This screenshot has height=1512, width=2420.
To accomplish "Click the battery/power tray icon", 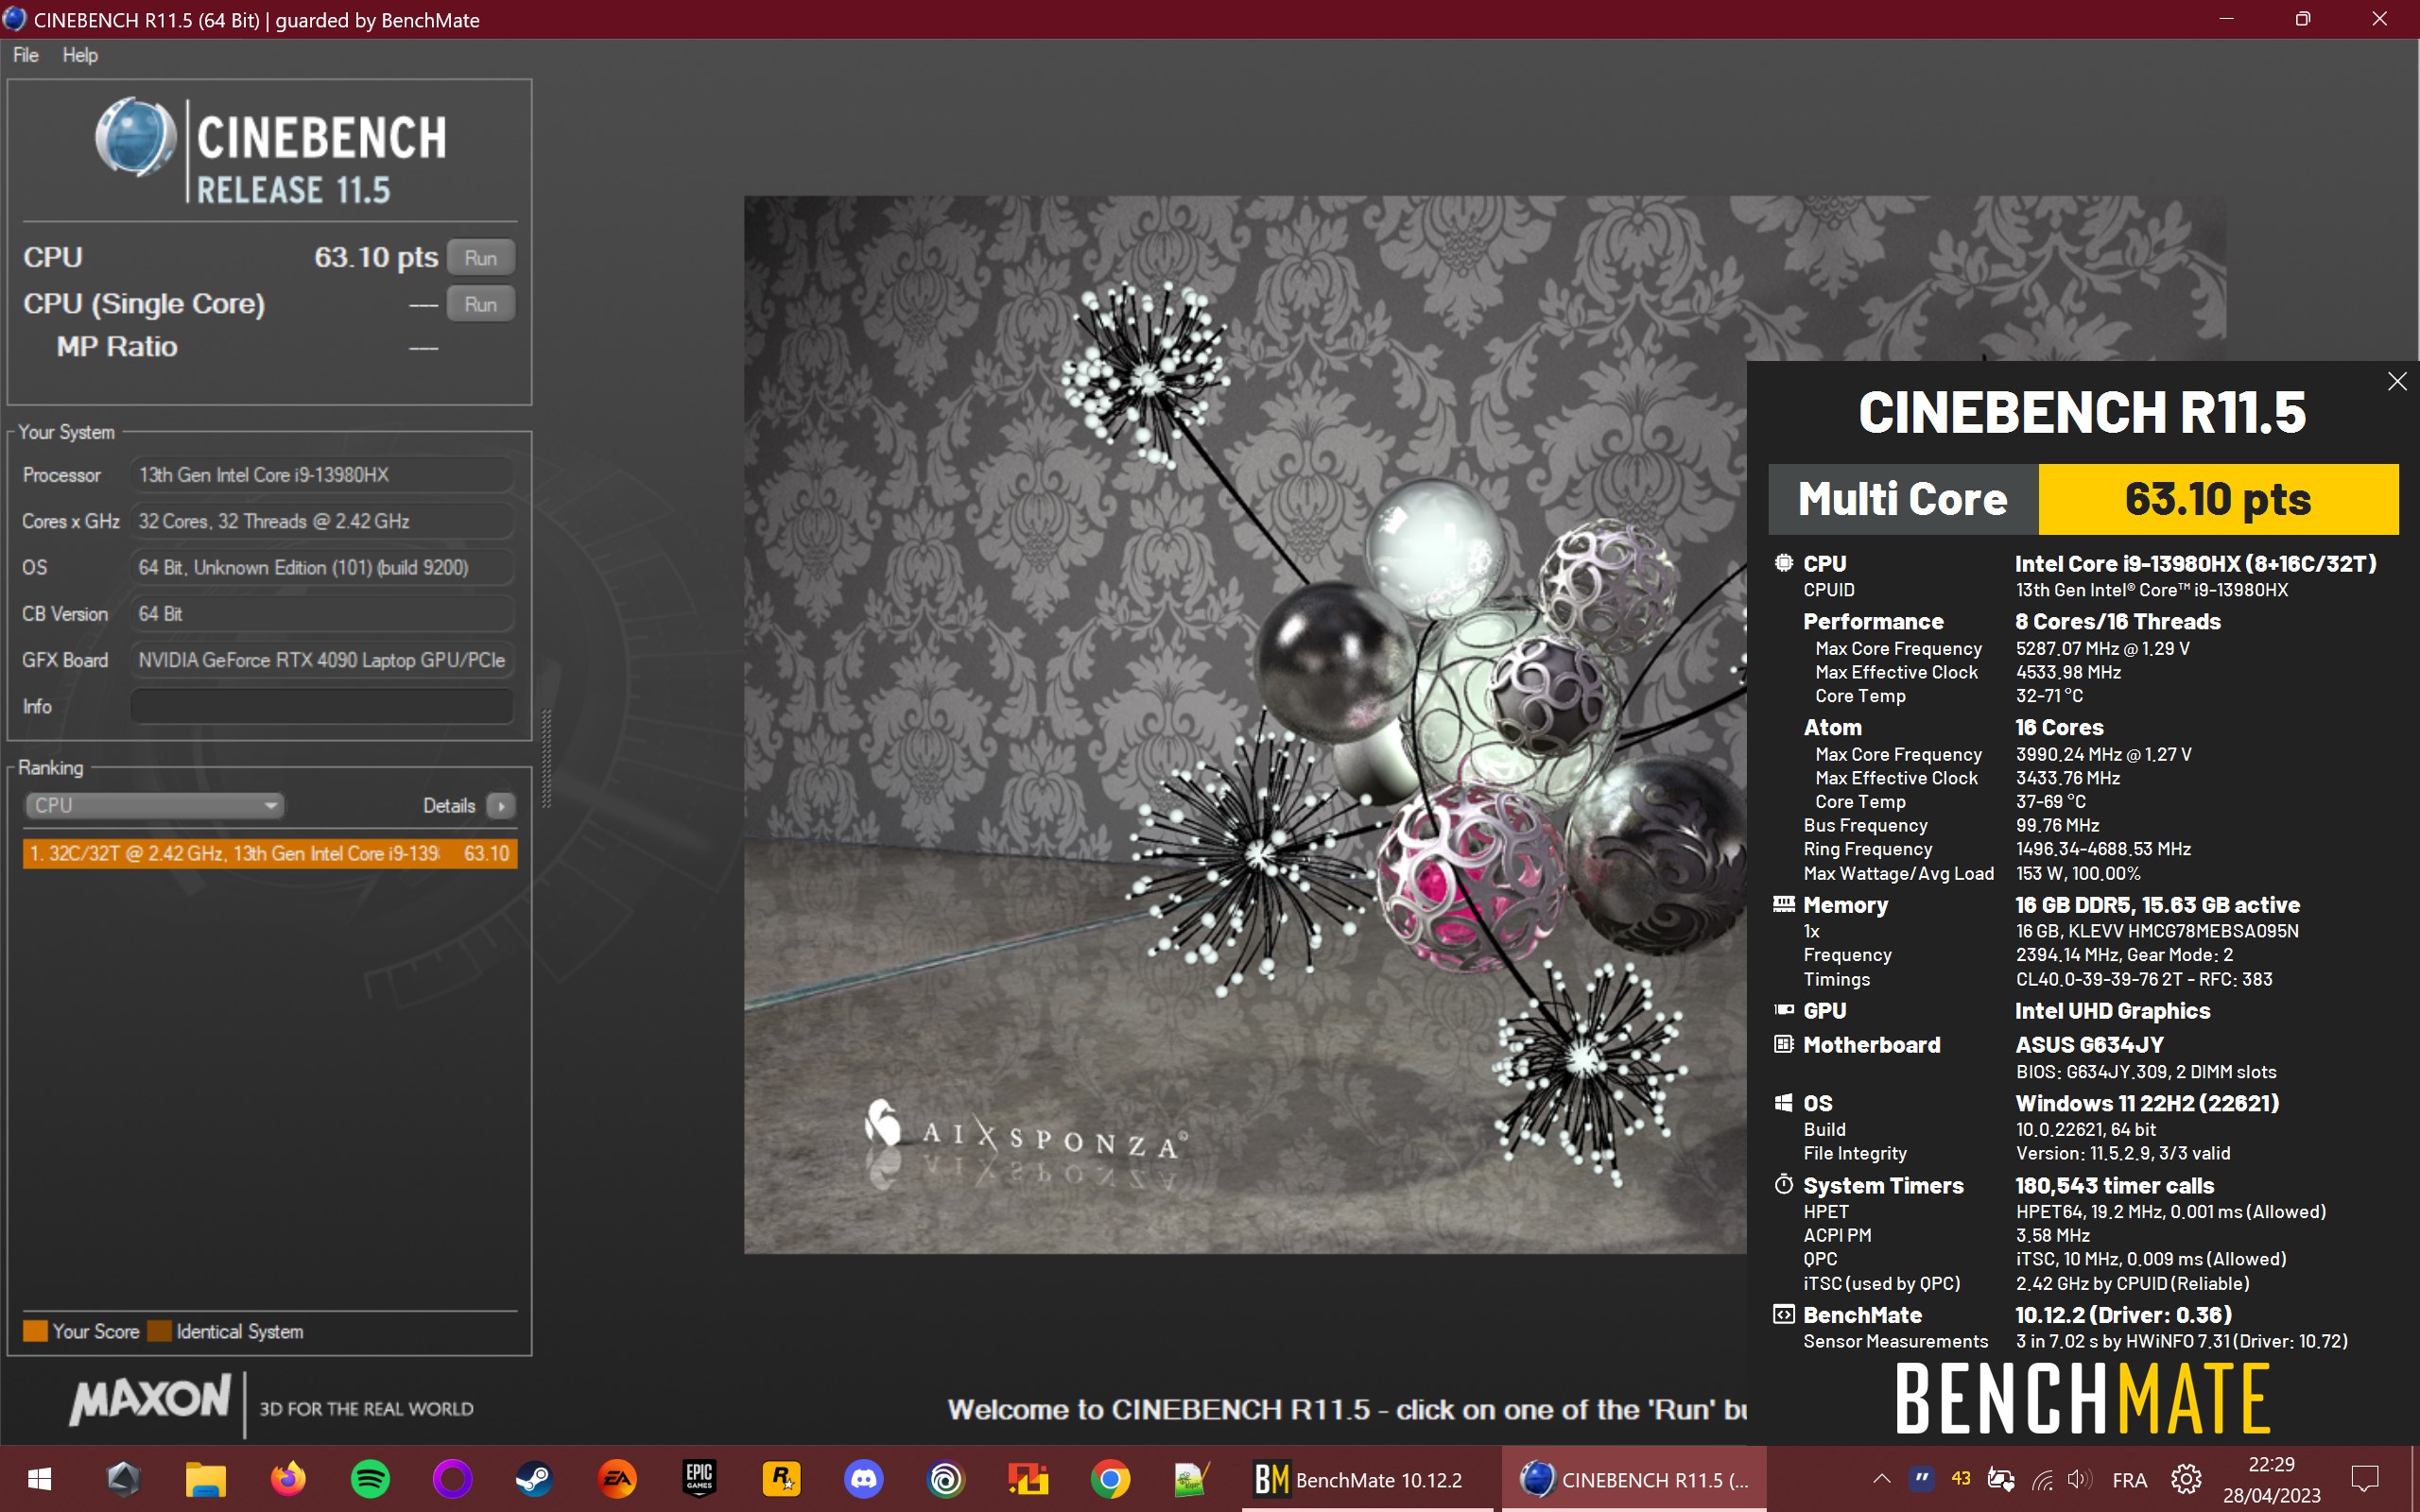I will [2001, 1479].
